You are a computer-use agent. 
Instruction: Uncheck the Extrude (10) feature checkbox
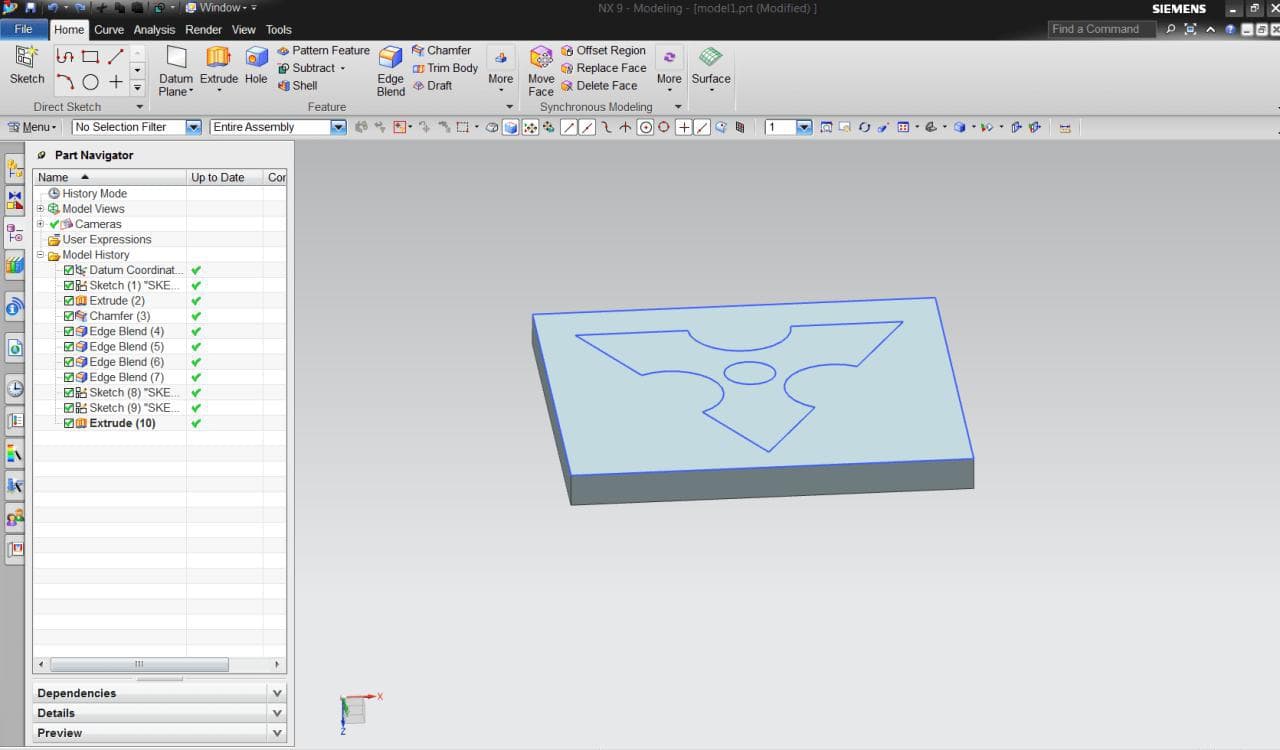69,424
